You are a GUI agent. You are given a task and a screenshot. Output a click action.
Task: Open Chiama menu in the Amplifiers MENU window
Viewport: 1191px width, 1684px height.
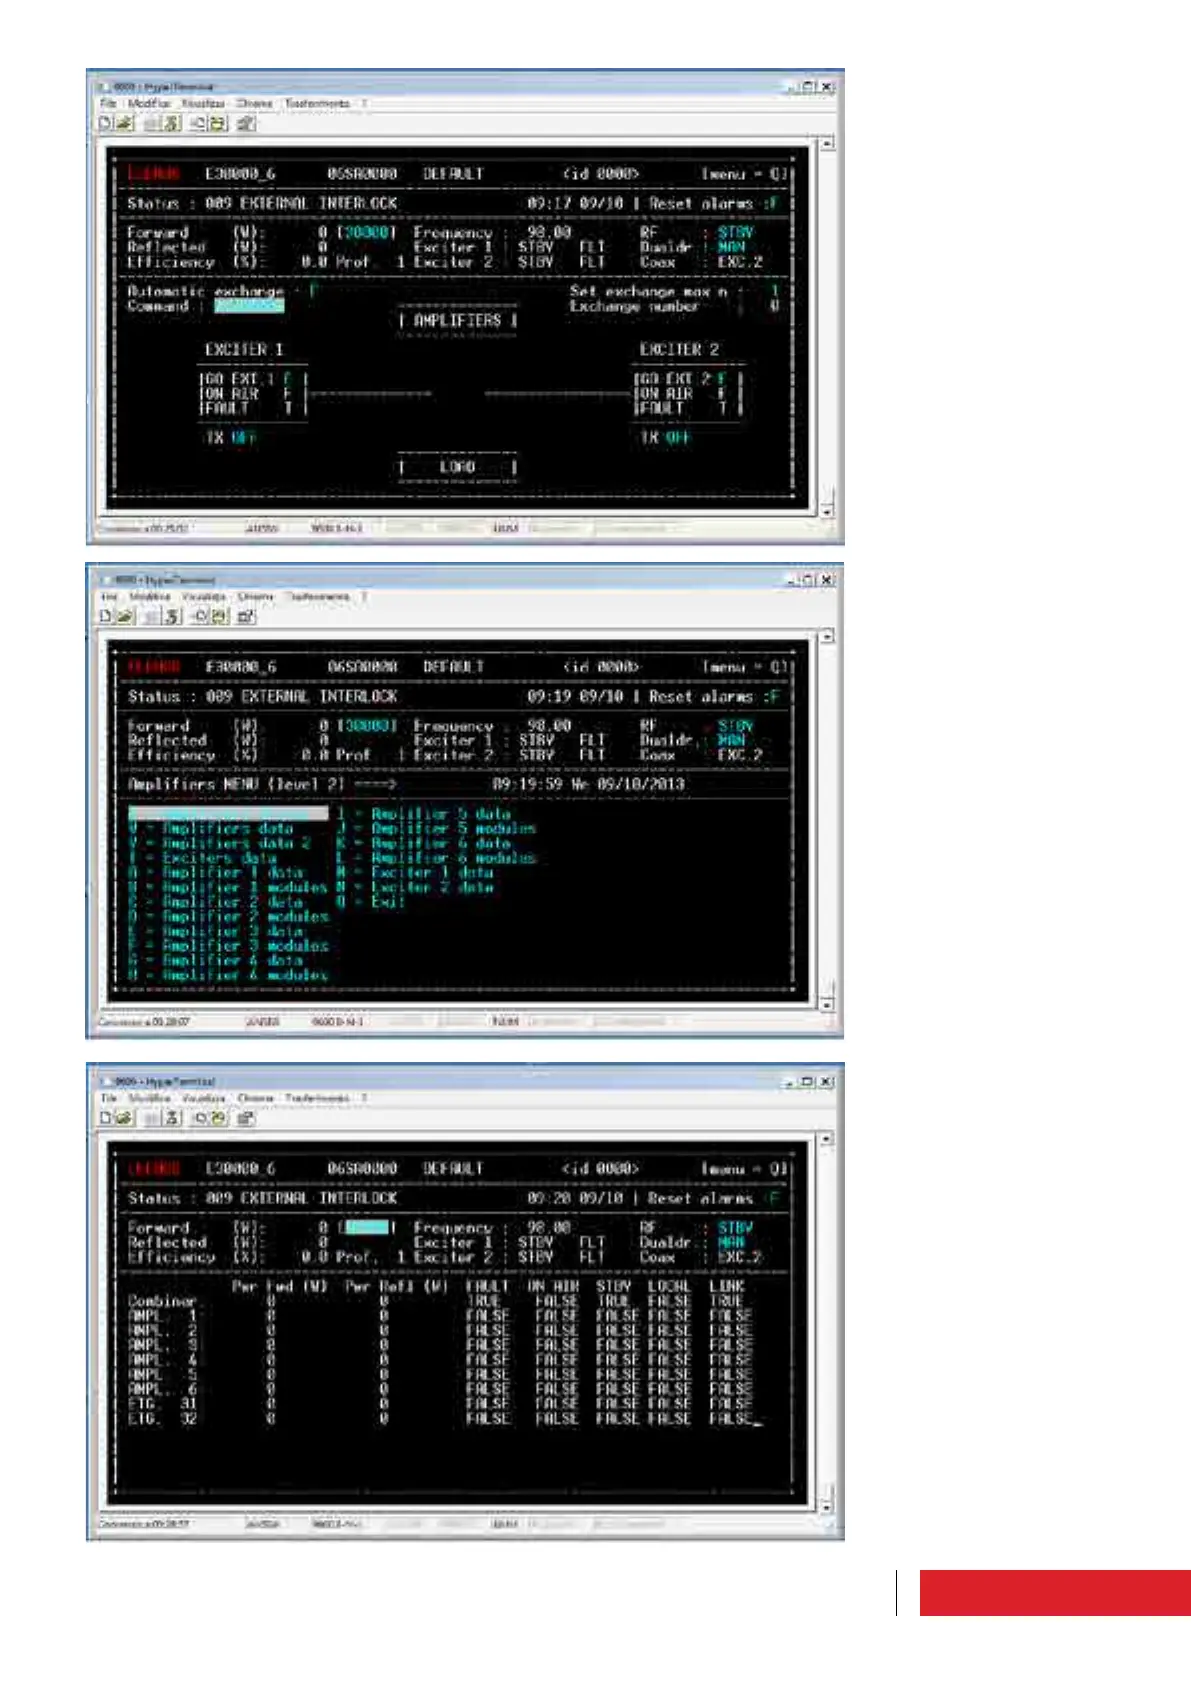click(x=256, y=596)
